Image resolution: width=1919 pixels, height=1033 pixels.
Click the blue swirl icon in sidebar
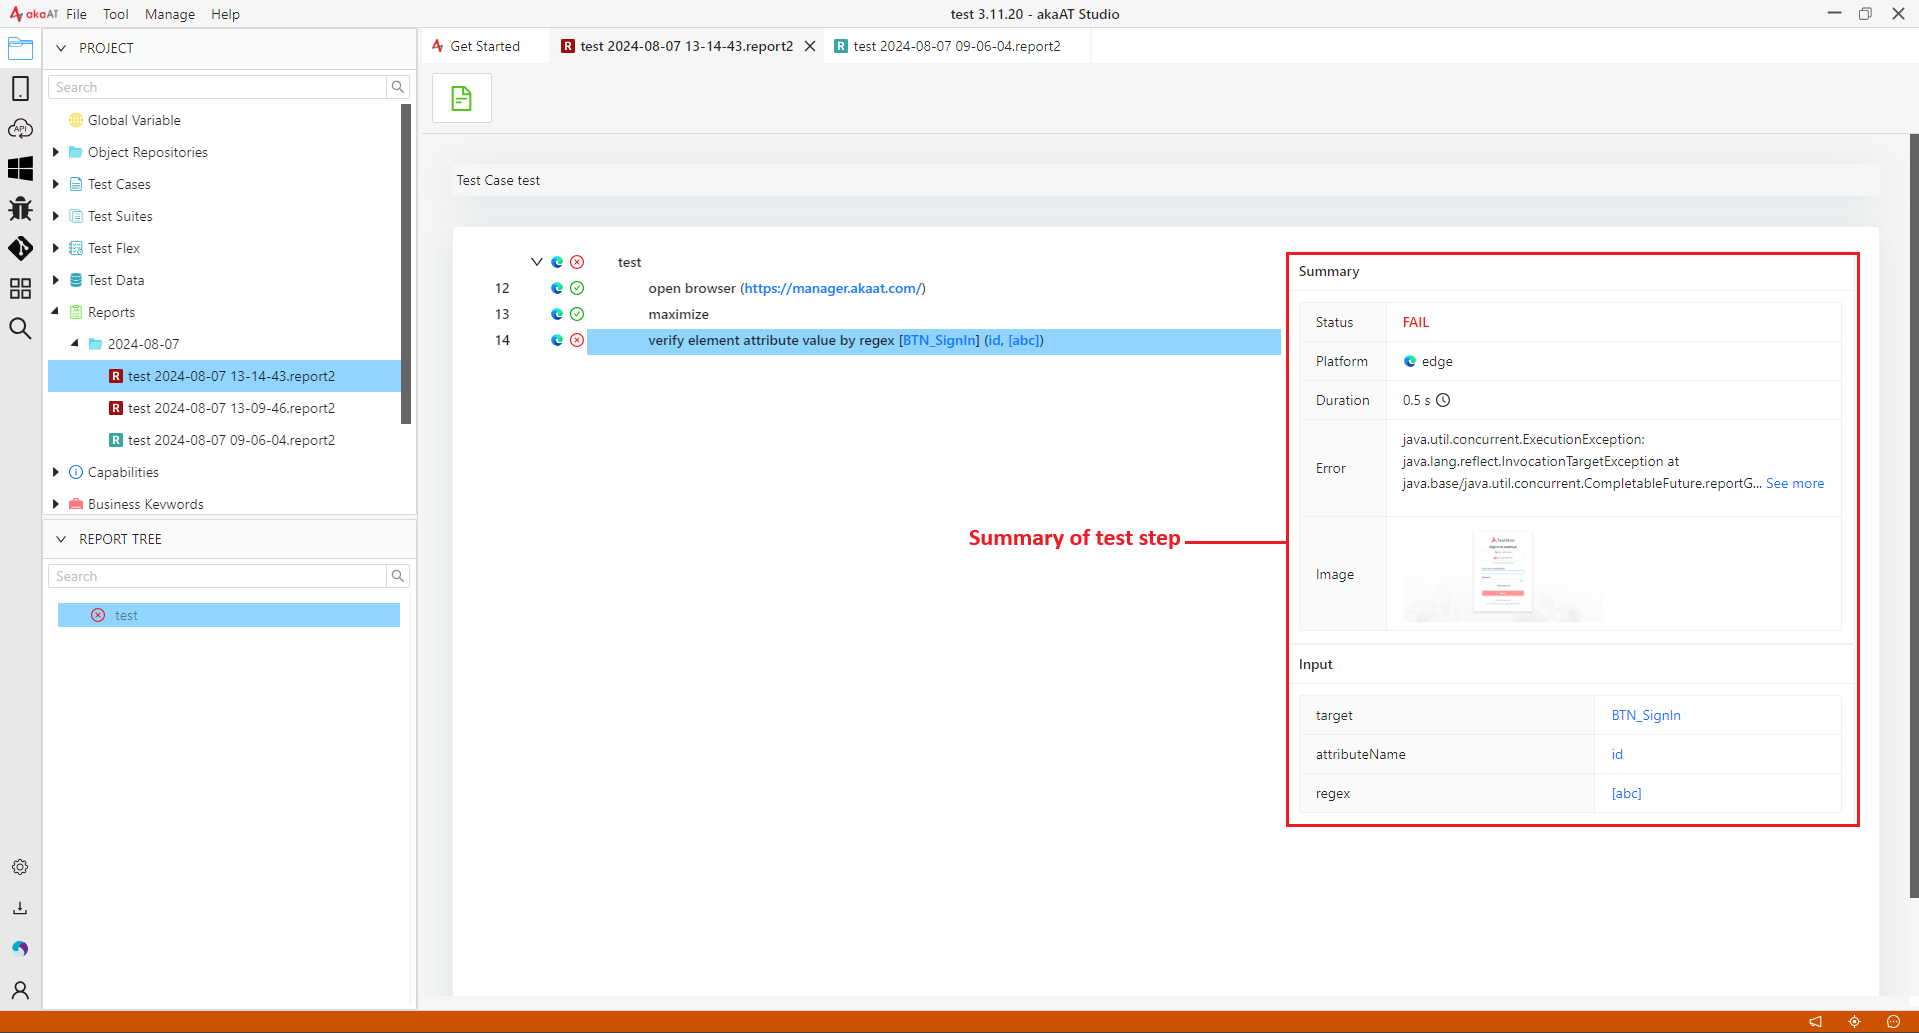[x=20, y=948]
